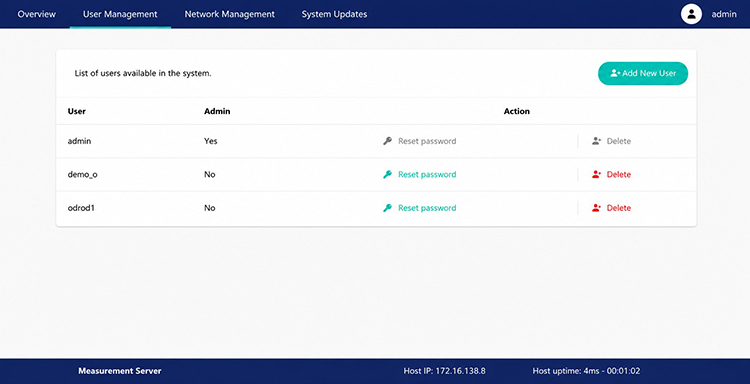Click the Admin column header

pos(217,111)
